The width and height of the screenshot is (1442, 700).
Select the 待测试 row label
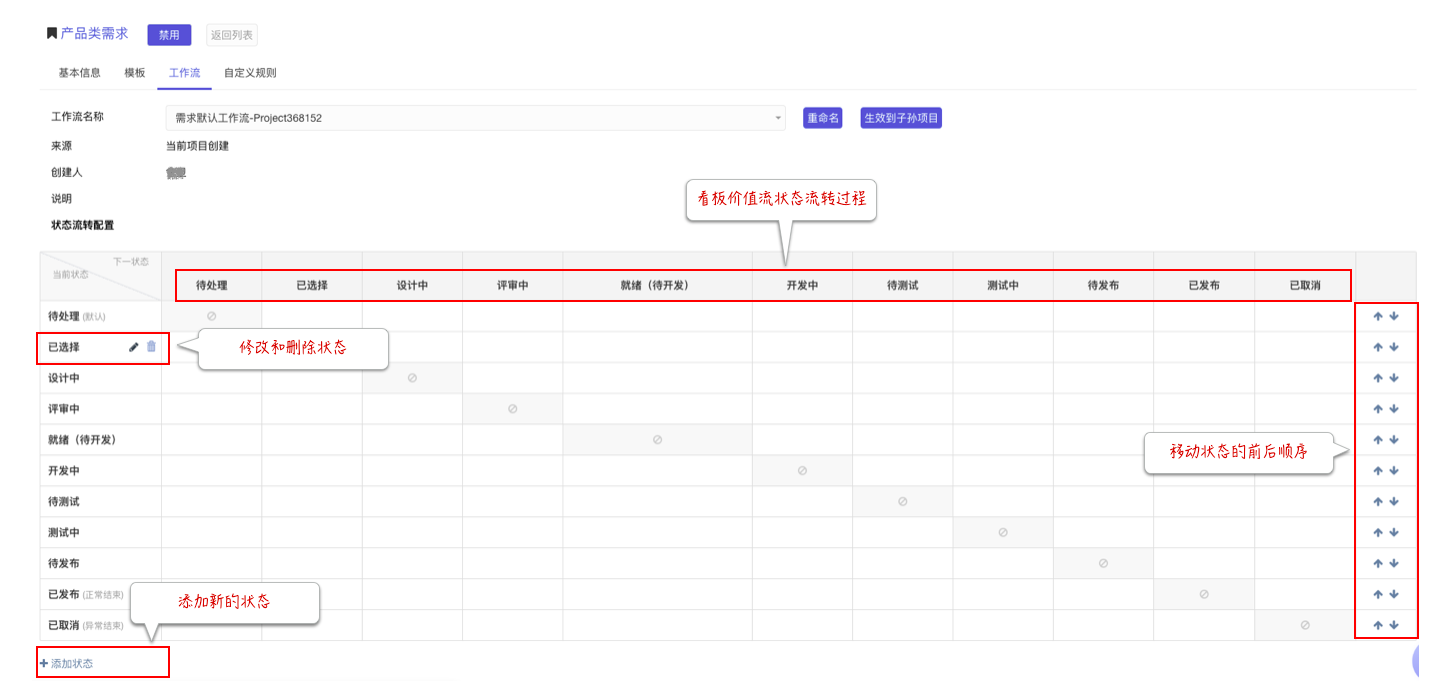tap(64, 502)
